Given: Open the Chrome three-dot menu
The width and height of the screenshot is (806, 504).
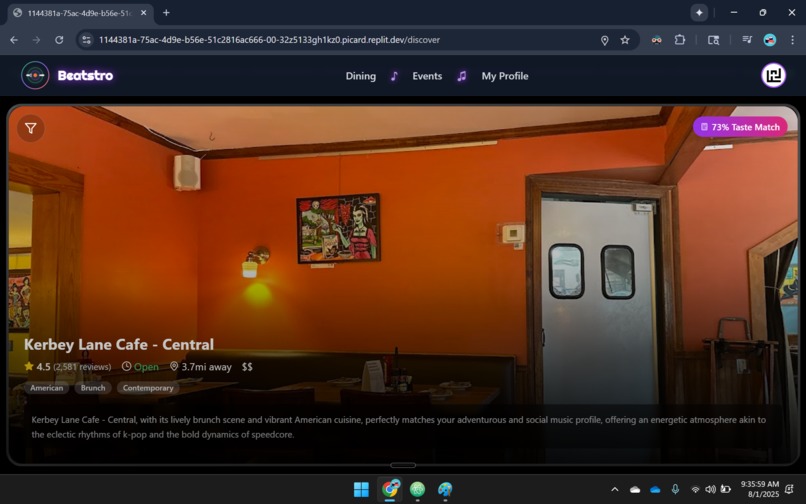Looking at the screenshot, I should point(792,40).
